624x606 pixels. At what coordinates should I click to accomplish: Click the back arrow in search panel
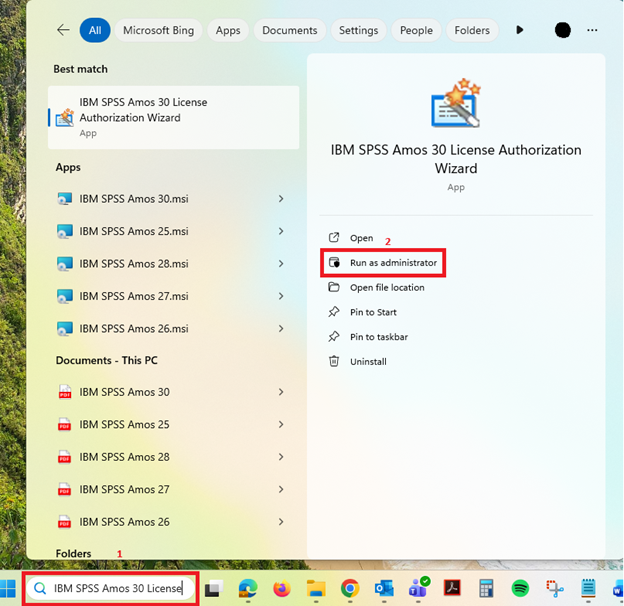tap(63, 30)
